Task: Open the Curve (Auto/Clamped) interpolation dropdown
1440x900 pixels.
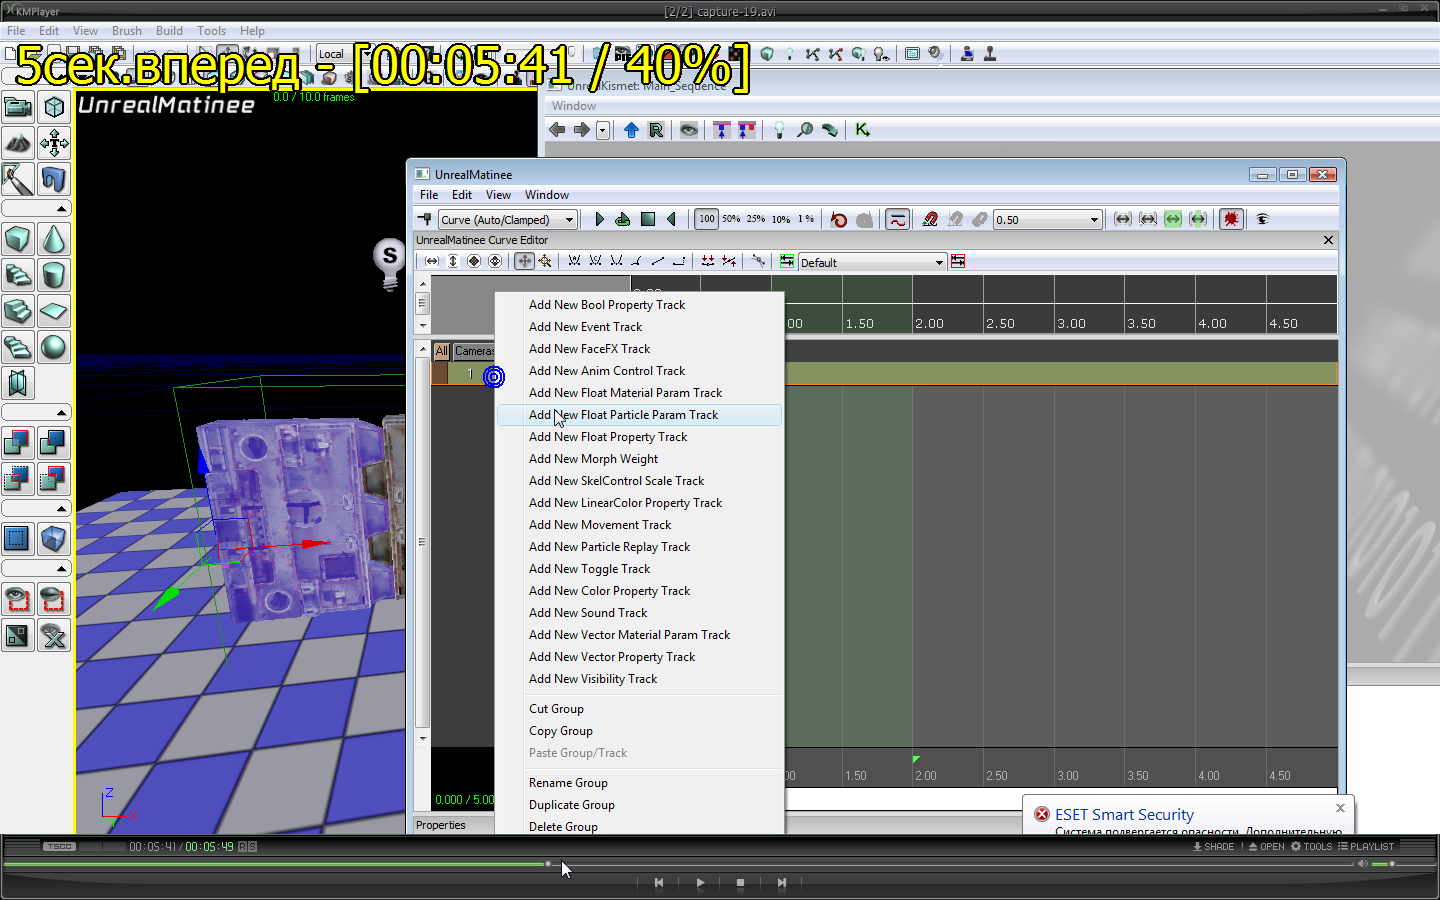Action: point(508,219)
